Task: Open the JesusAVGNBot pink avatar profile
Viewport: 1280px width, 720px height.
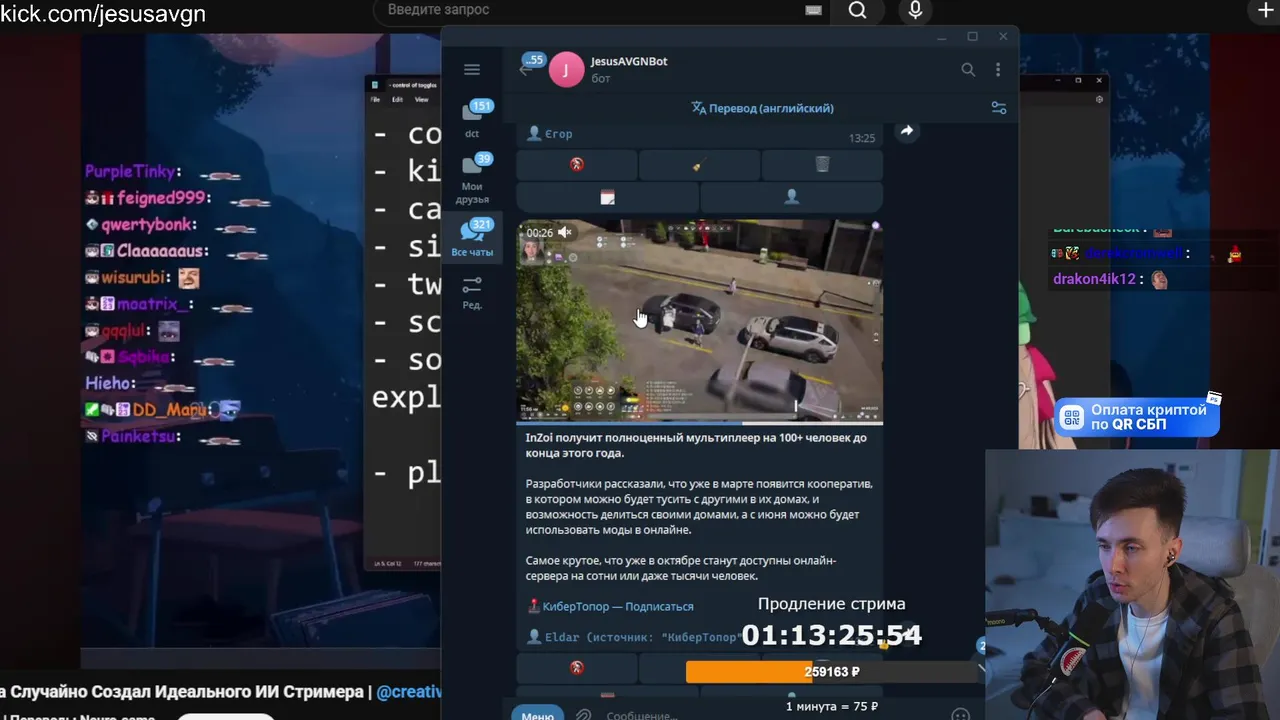Action: 566,69
